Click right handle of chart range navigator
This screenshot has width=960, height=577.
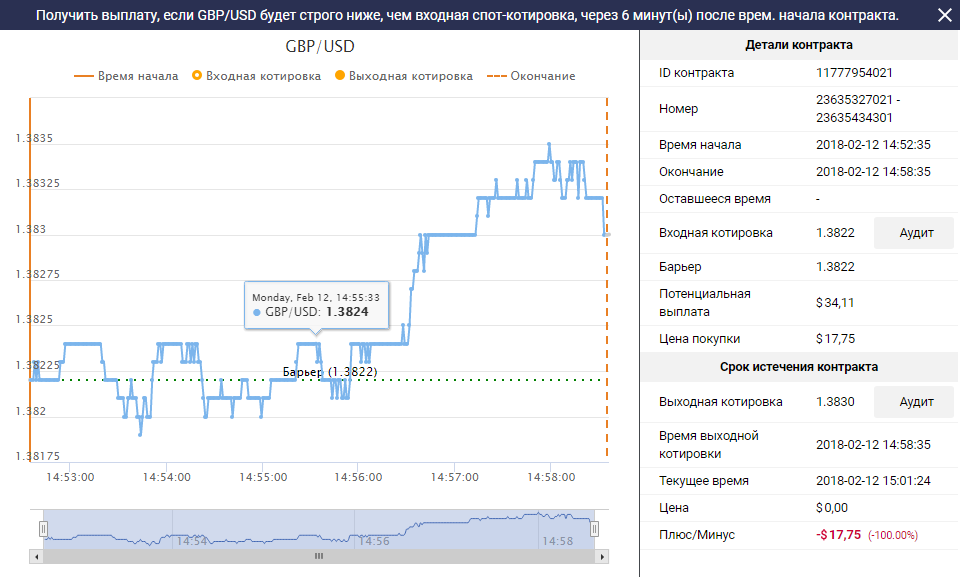pos(594,529)
